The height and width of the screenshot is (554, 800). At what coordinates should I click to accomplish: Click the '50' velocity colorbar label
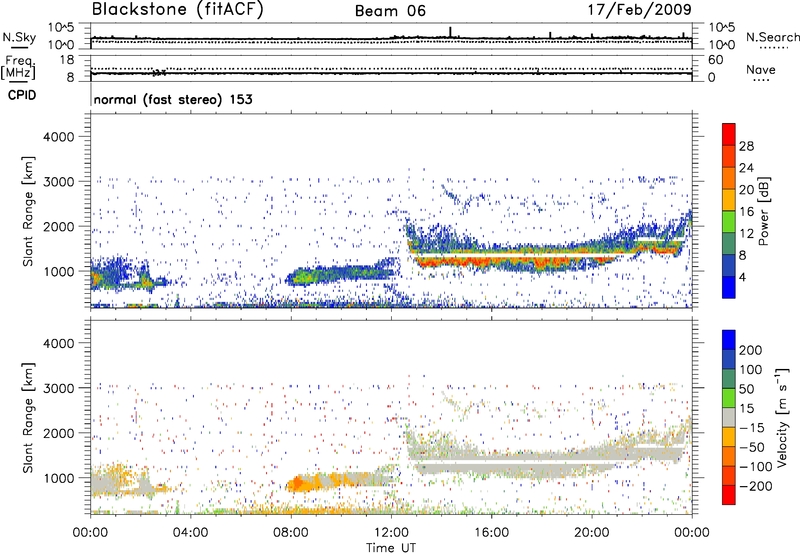(x=746, y=389)
